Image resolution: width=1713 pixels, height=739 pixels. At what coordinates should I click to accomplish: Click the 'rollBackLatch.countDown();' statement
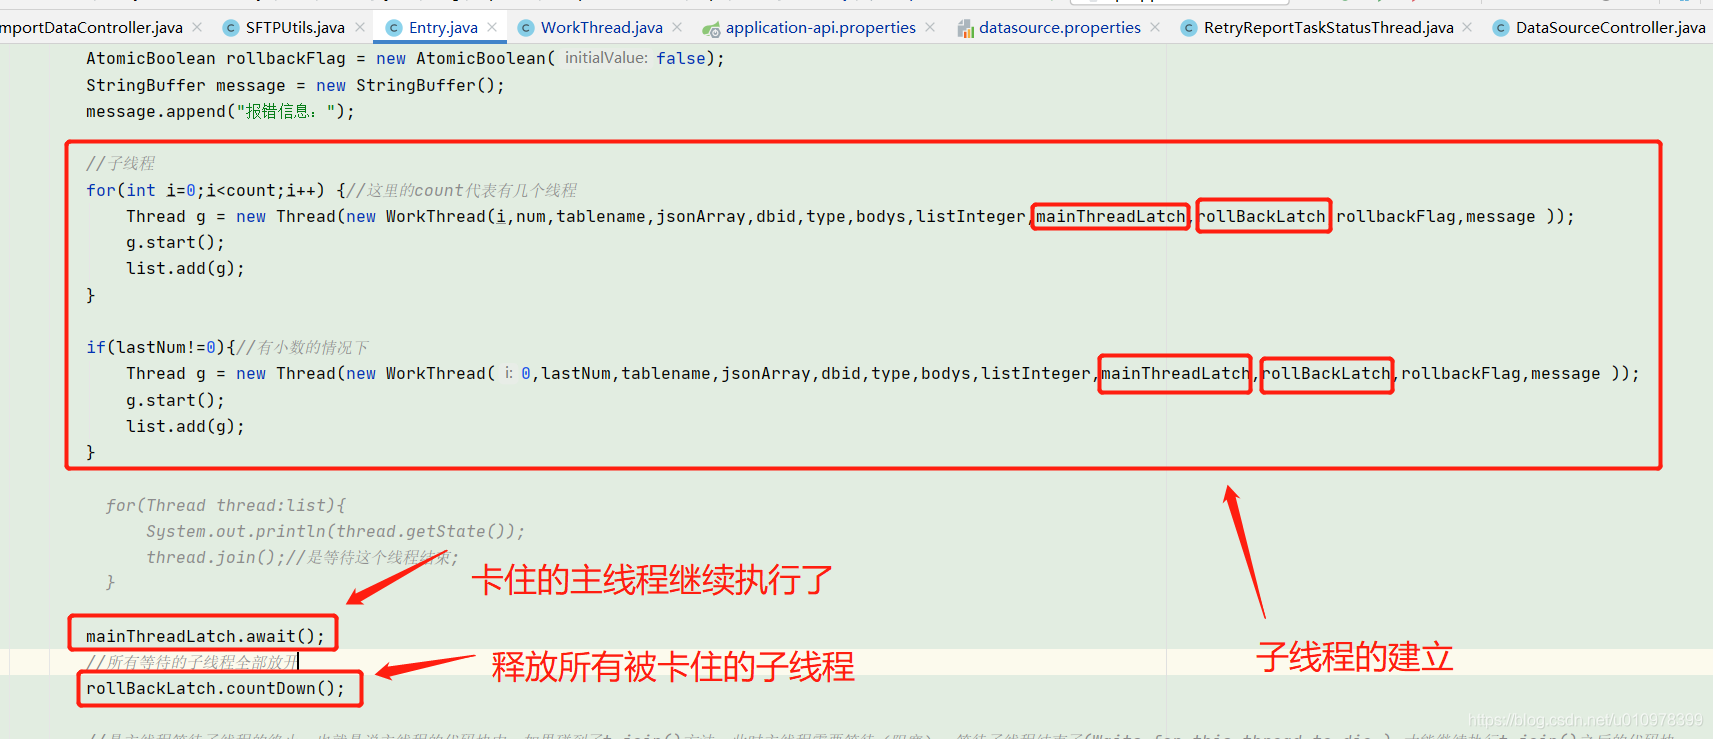point(215,688)
